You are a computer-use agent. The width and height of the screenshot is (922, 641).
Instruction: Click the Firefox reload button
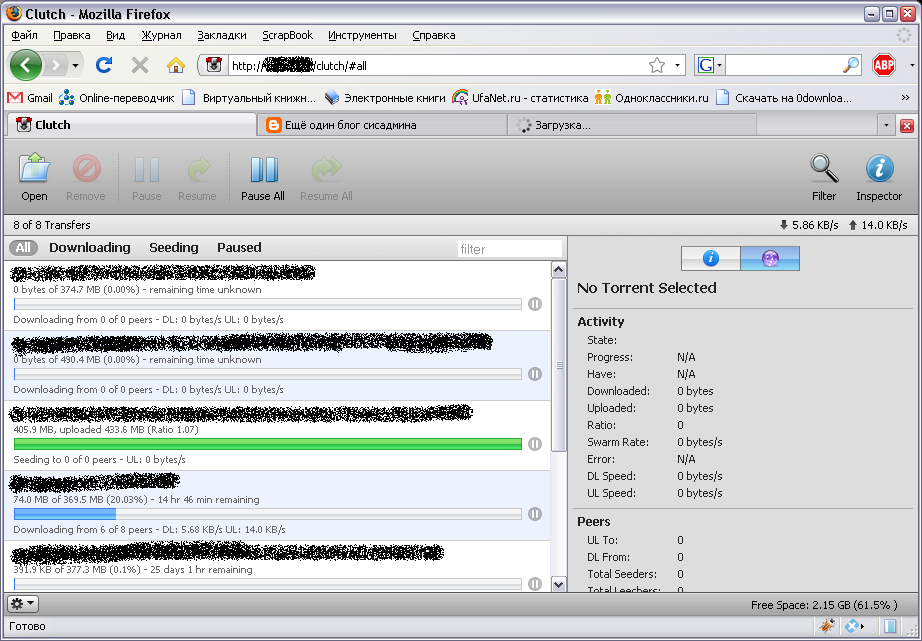point(104,65)
